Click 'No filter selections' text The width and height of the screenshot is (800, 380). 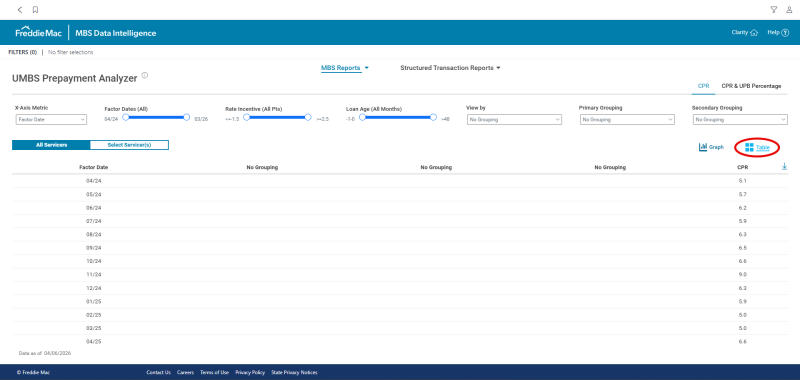pos(70,52)
